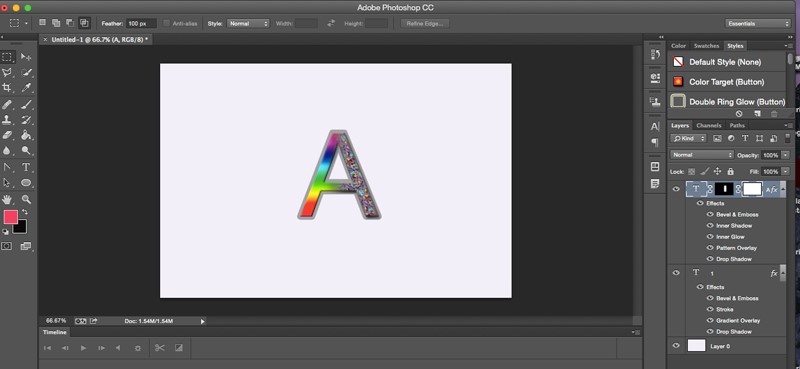Select the History Brush tool
Image resolution: width=800 pixels, height=369 pixels.
(x=26, y=120)
